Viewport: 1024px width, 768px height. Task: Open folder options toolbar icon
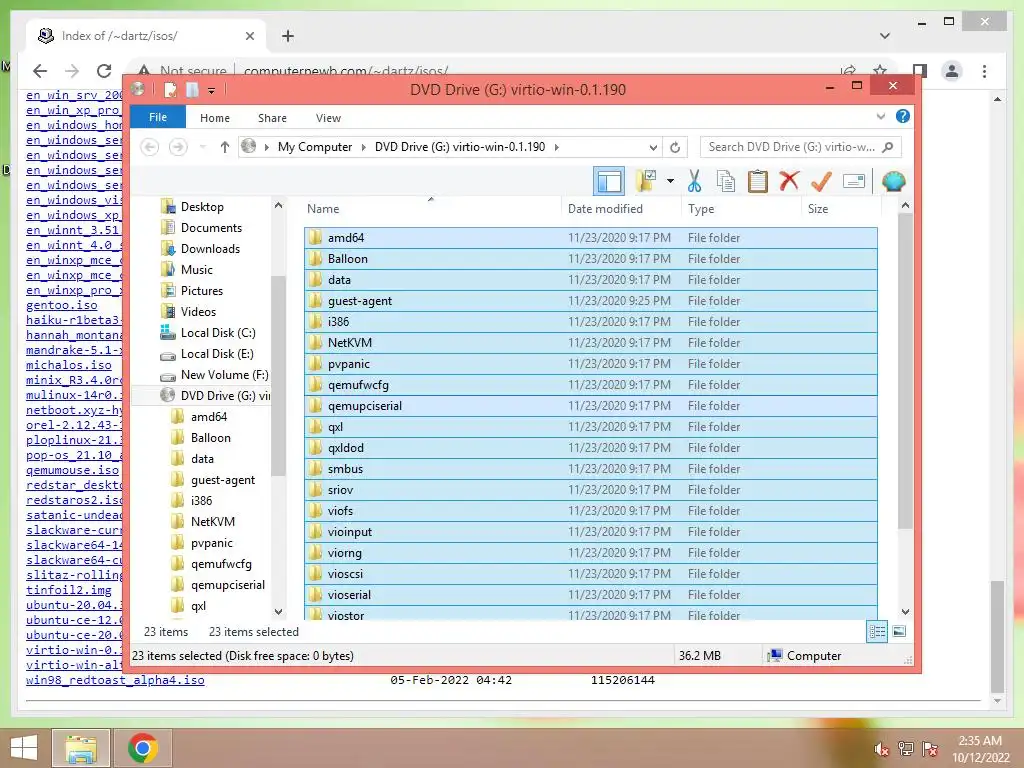point(646,181)
